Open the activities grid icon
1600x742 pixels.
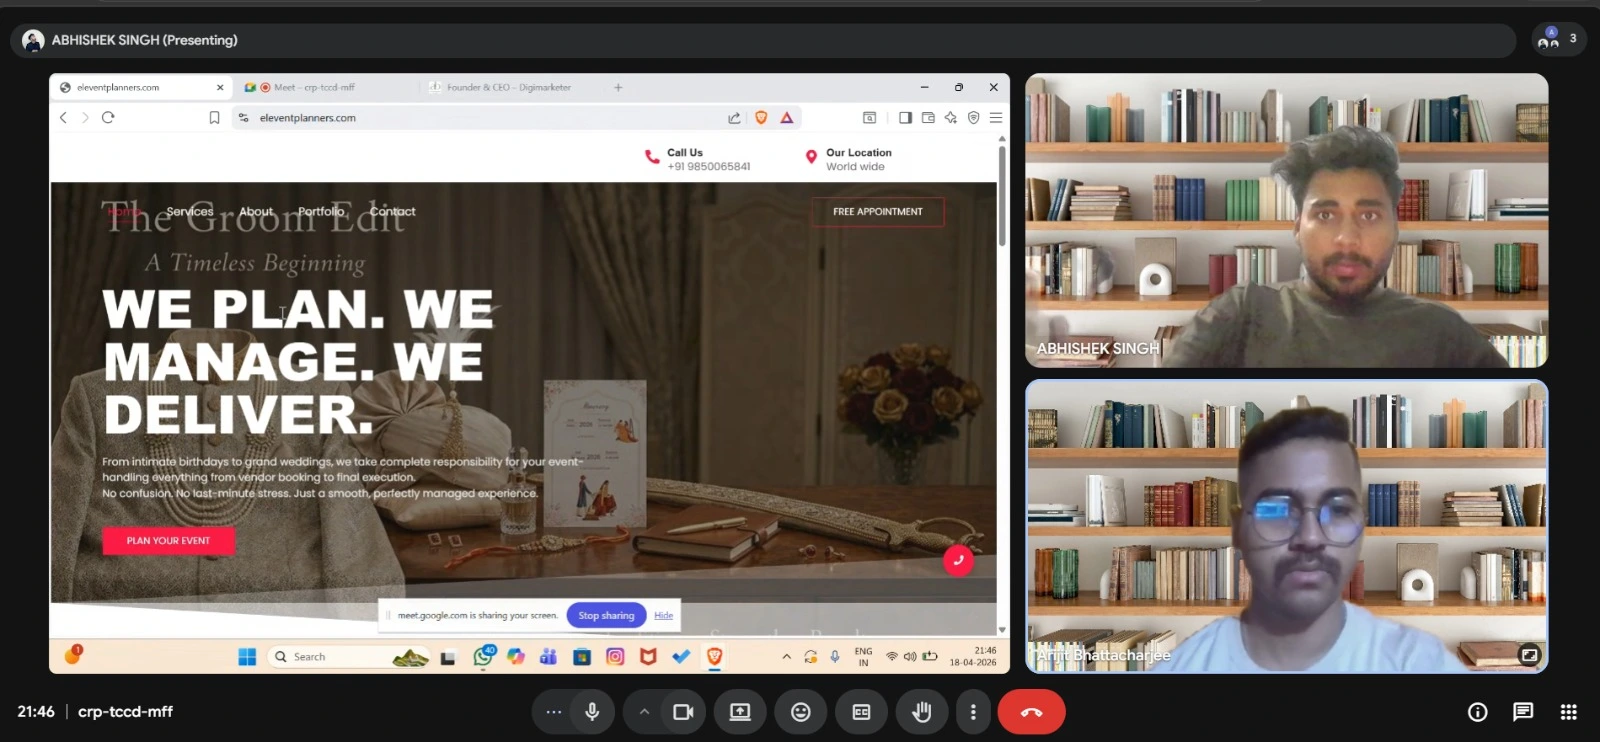1569,712
